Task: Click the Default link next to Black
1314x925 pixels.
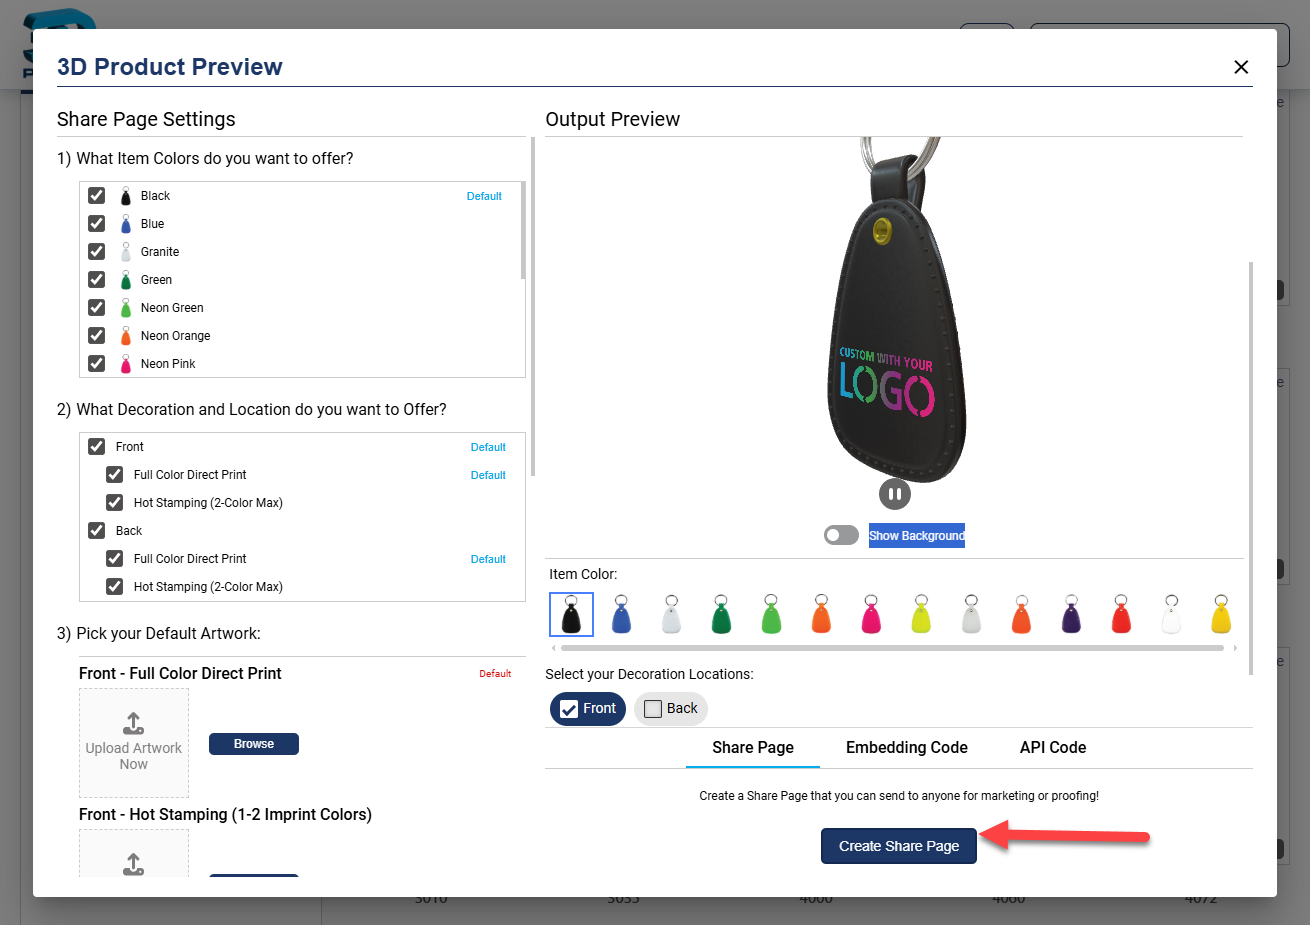Action: pyautogui.click(x=484, y=196)
